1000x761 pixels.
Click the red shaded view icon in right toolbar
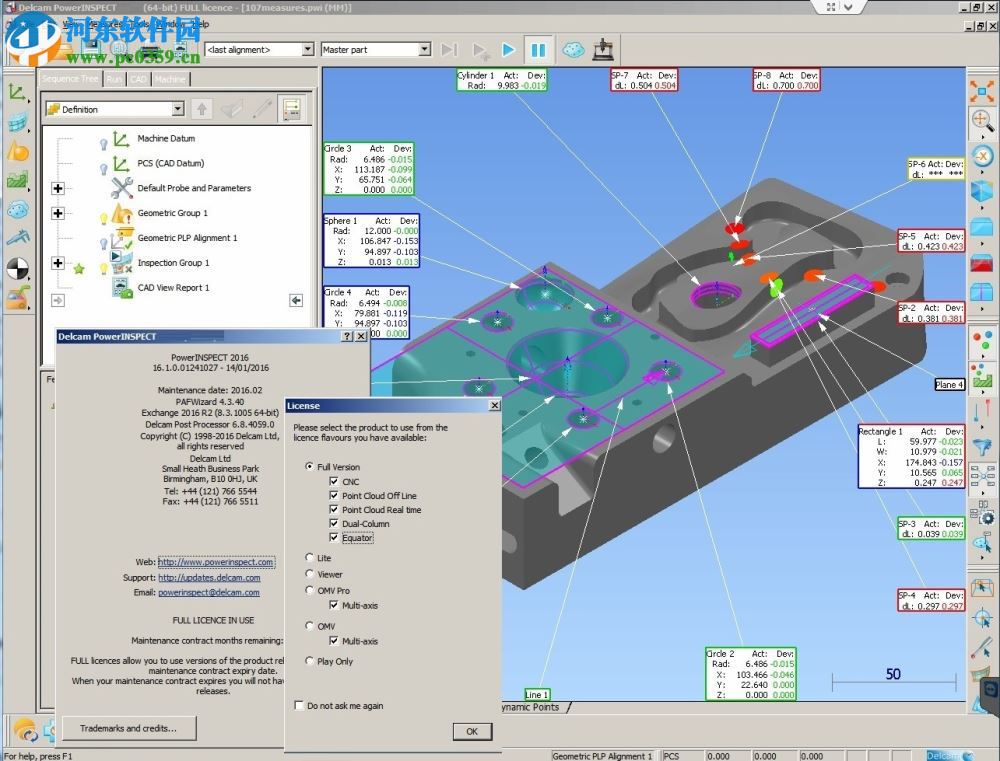982,262
